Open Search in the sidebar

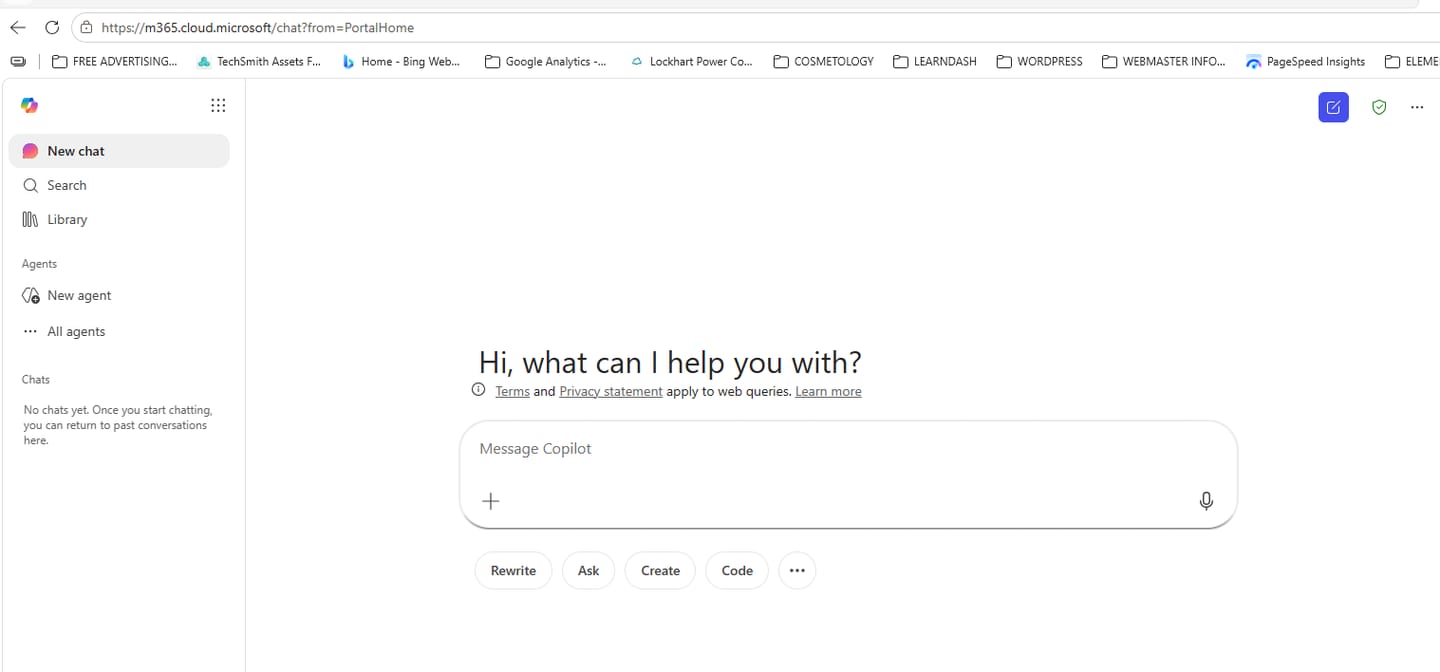(119, 185)
